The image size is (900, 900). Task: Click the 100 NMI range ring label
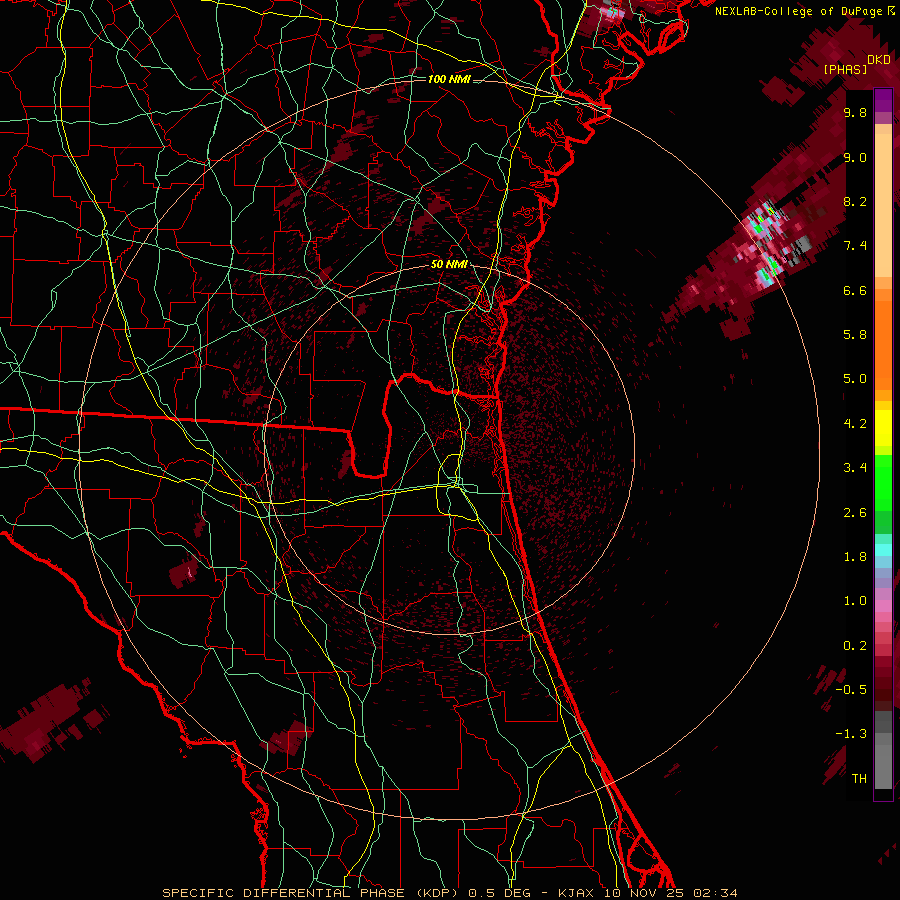[x=449, y=79]
